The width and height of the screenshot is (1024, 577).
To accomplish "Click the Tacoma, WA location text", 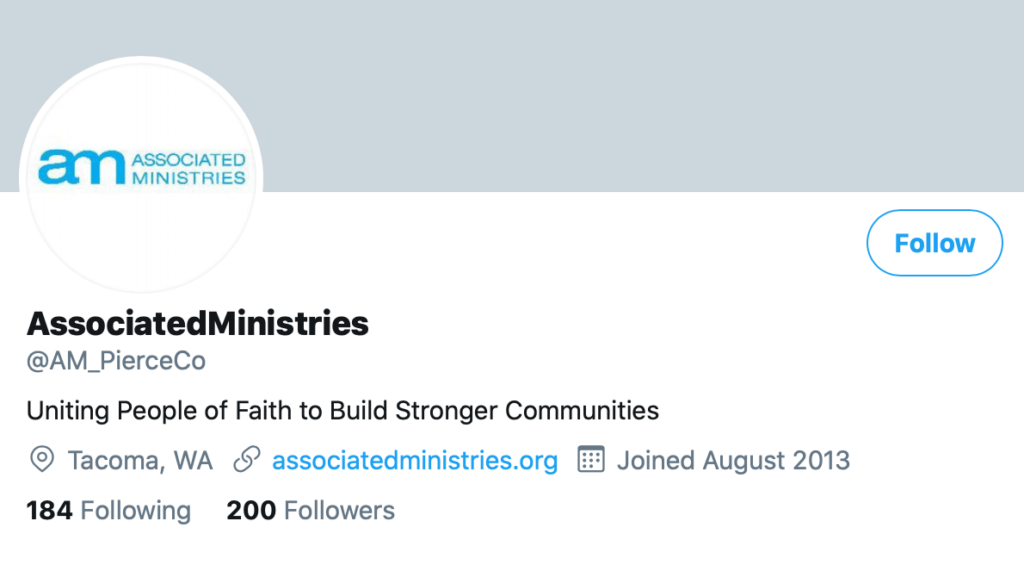I will click(140, 461).
